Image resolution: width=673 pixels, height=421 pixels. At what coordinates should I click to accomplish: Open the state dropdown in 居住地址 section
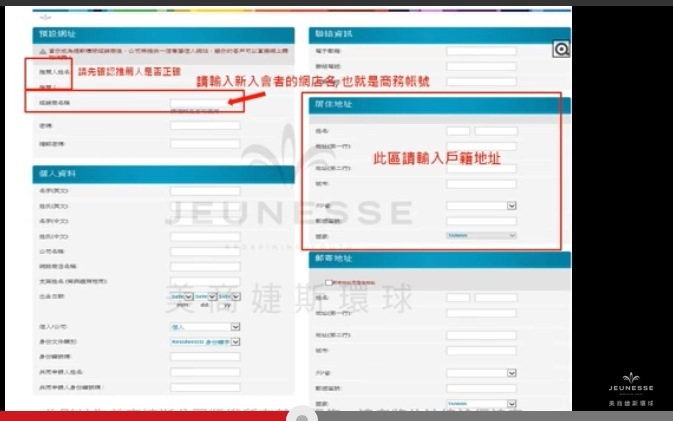point(481,206)
